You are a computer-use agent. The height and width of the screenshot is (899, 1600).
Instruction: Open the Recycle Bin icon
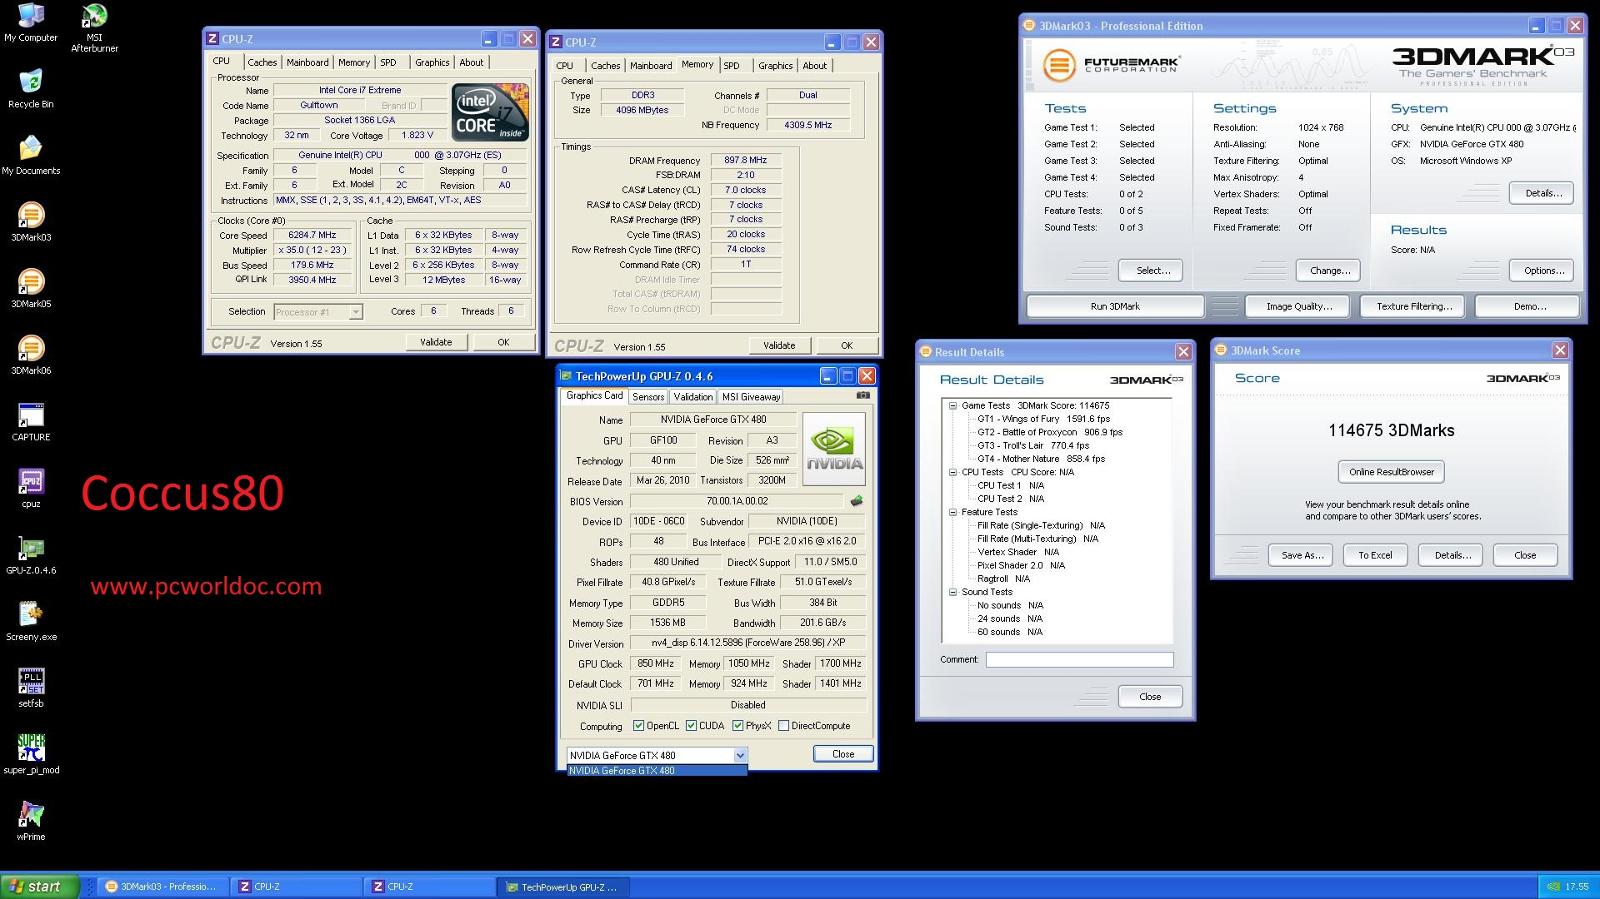31,88
